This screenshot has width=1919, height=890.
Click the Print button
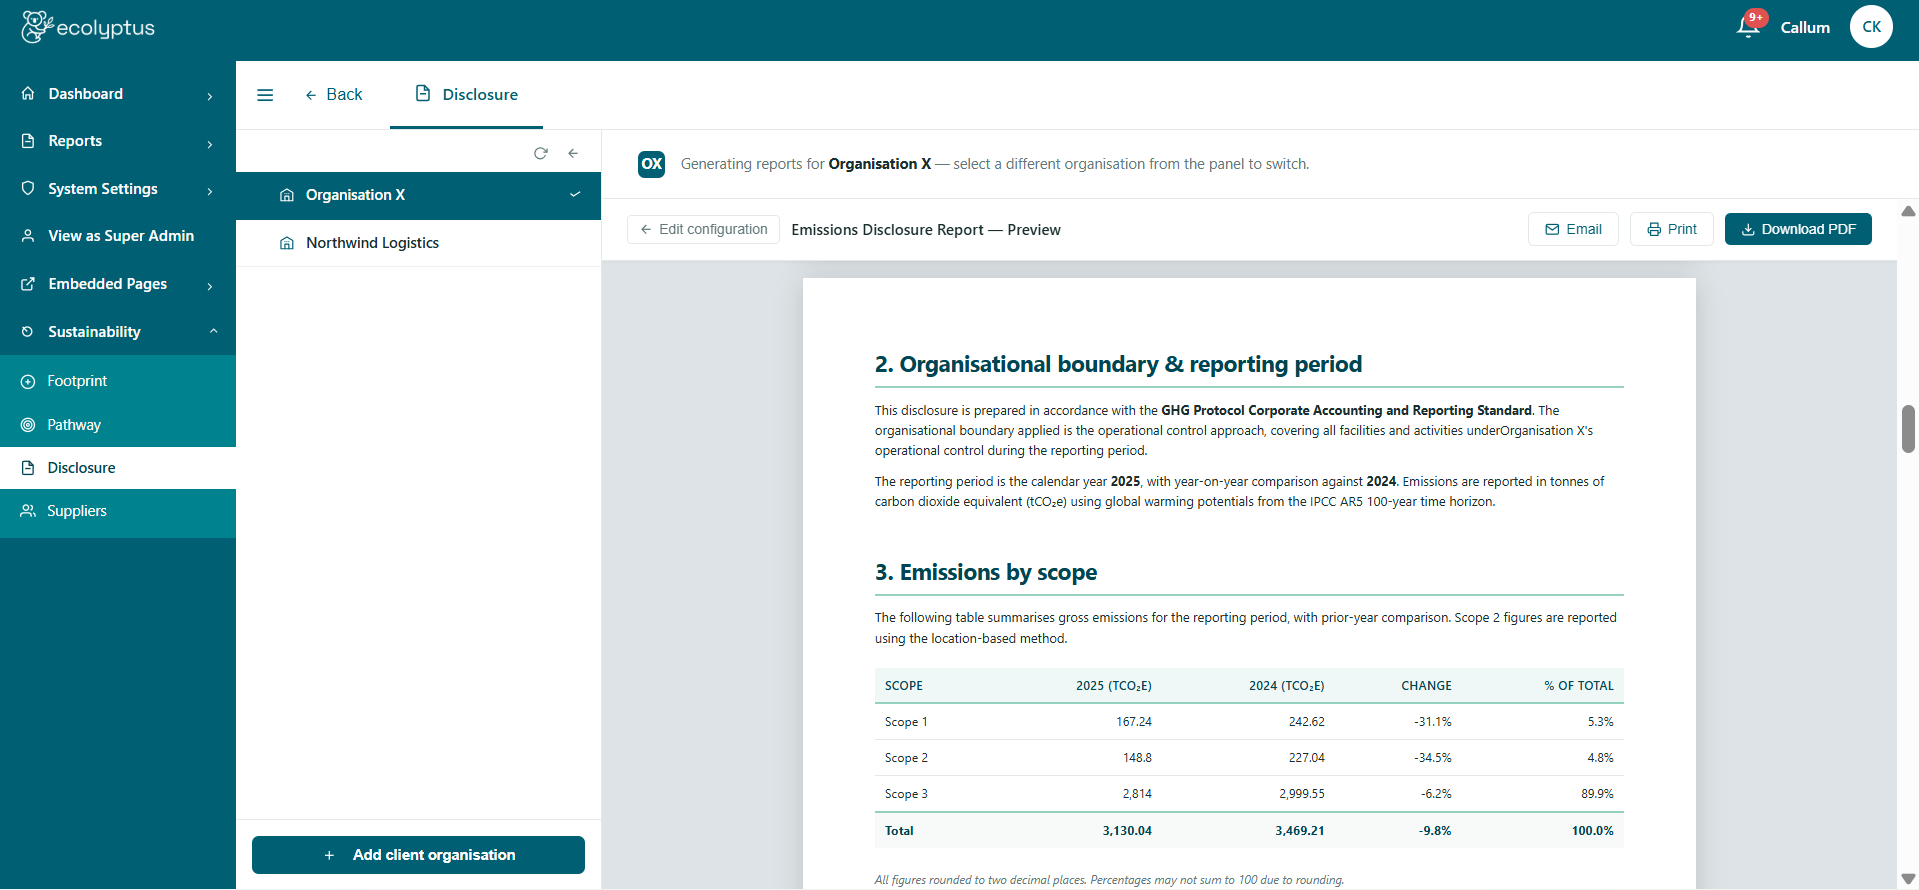click(x=1672, y=229)
